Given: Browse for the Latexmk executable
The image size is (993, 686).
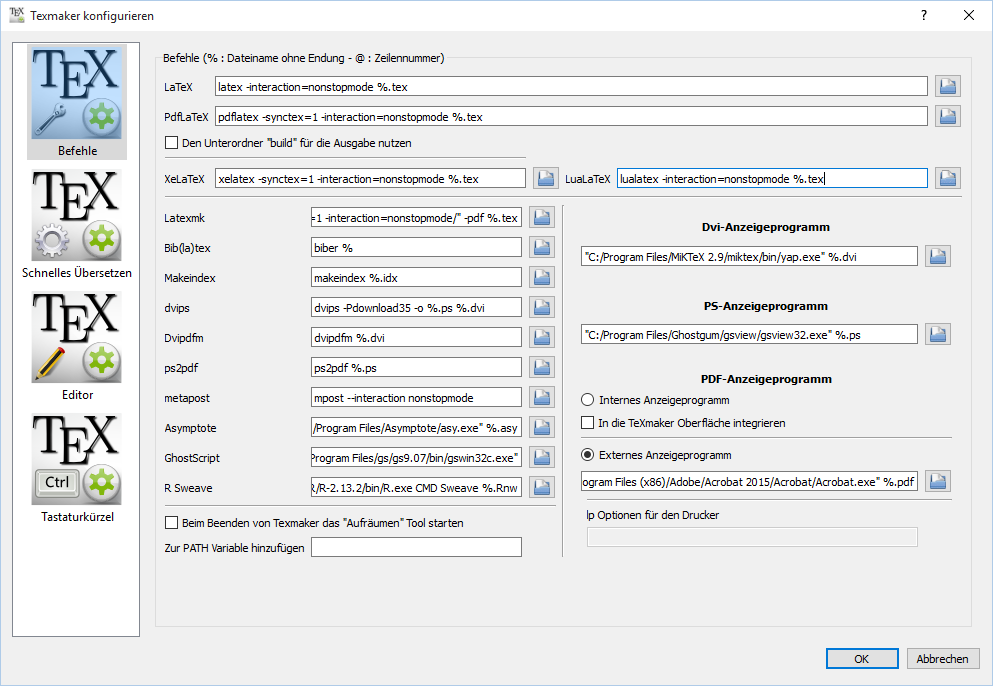Looking at the screenshot, I should (x=541, y=217).
